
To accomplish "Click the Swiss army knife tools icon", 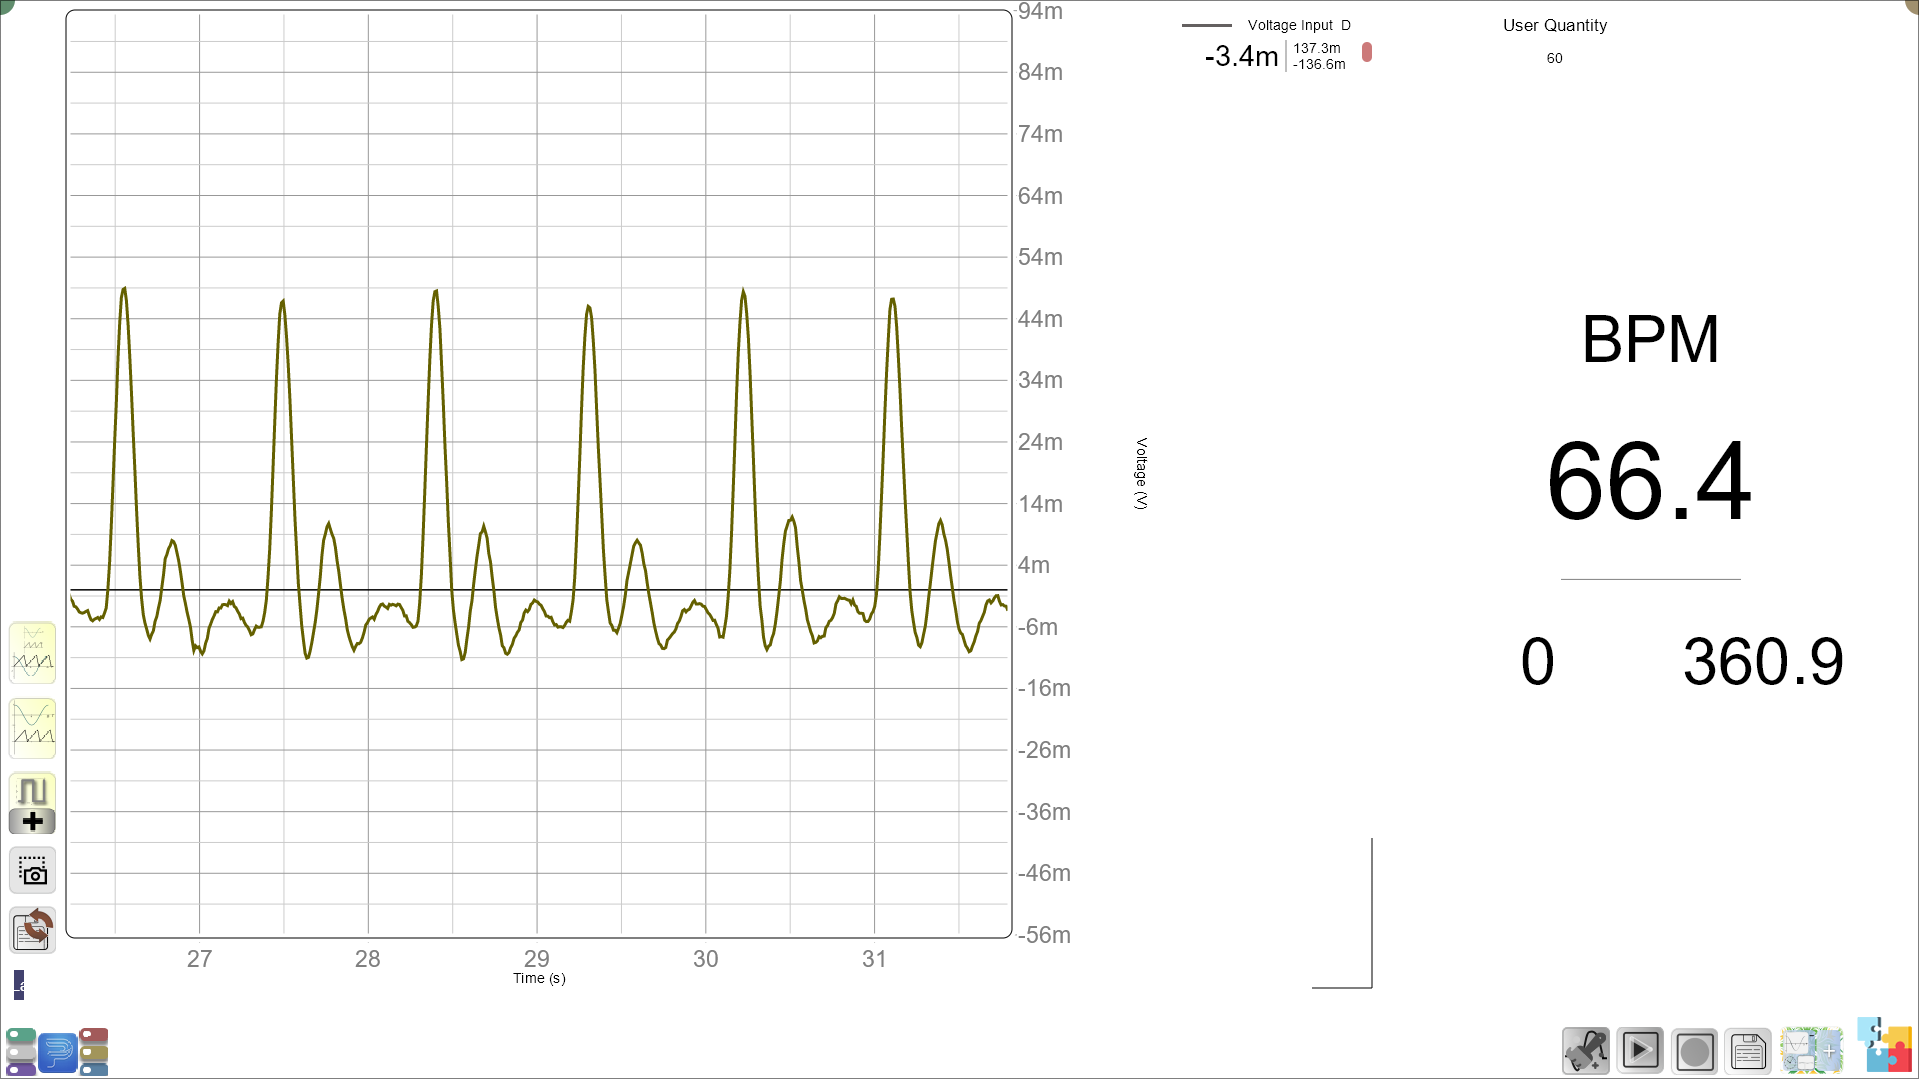I will click(1586, 1051).
